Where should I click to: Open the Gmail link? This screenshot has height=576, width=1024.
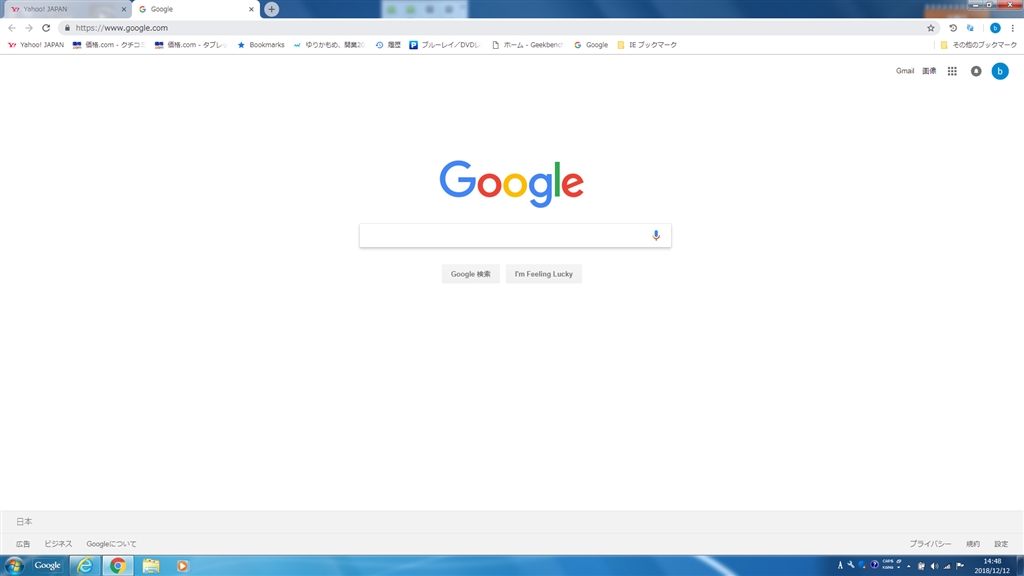pos(904,71)
